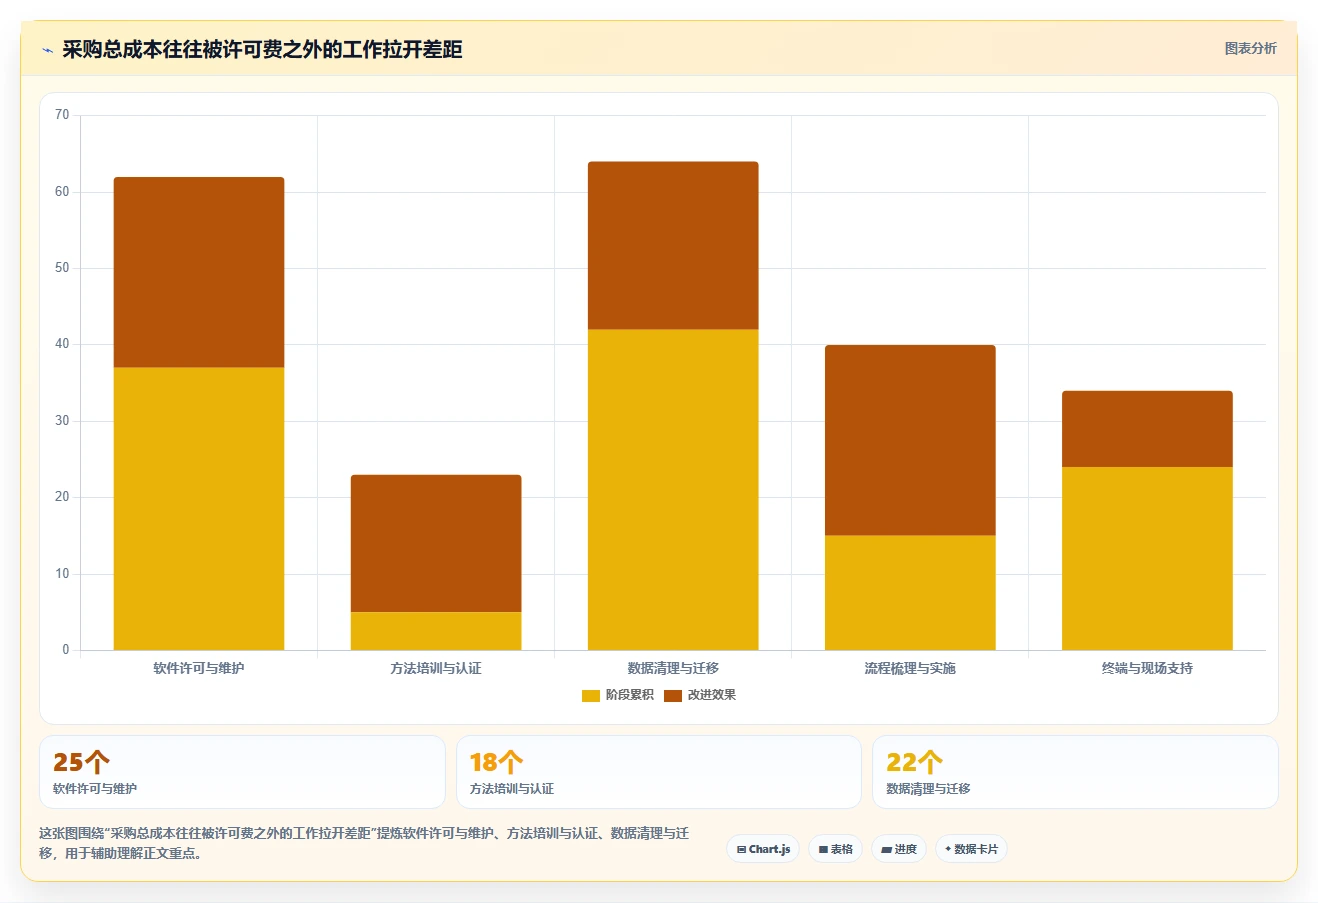Viewport: 1318px width, 903px height.
Task: Click the icon inside the Chart.js chip
Action: (741, 849)
